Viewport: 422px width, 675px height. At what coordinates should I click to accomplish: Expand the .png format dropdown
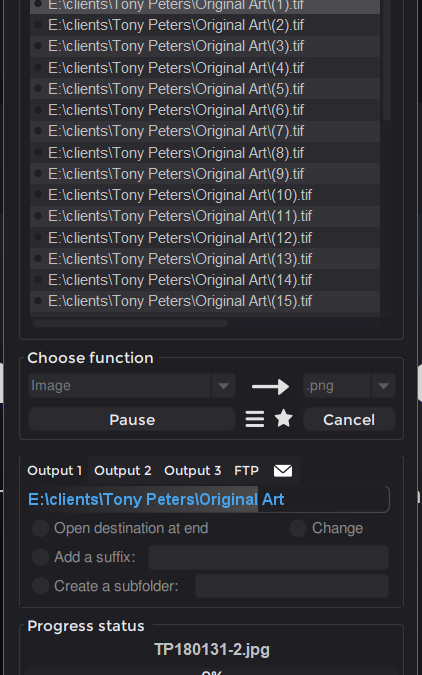383,386
